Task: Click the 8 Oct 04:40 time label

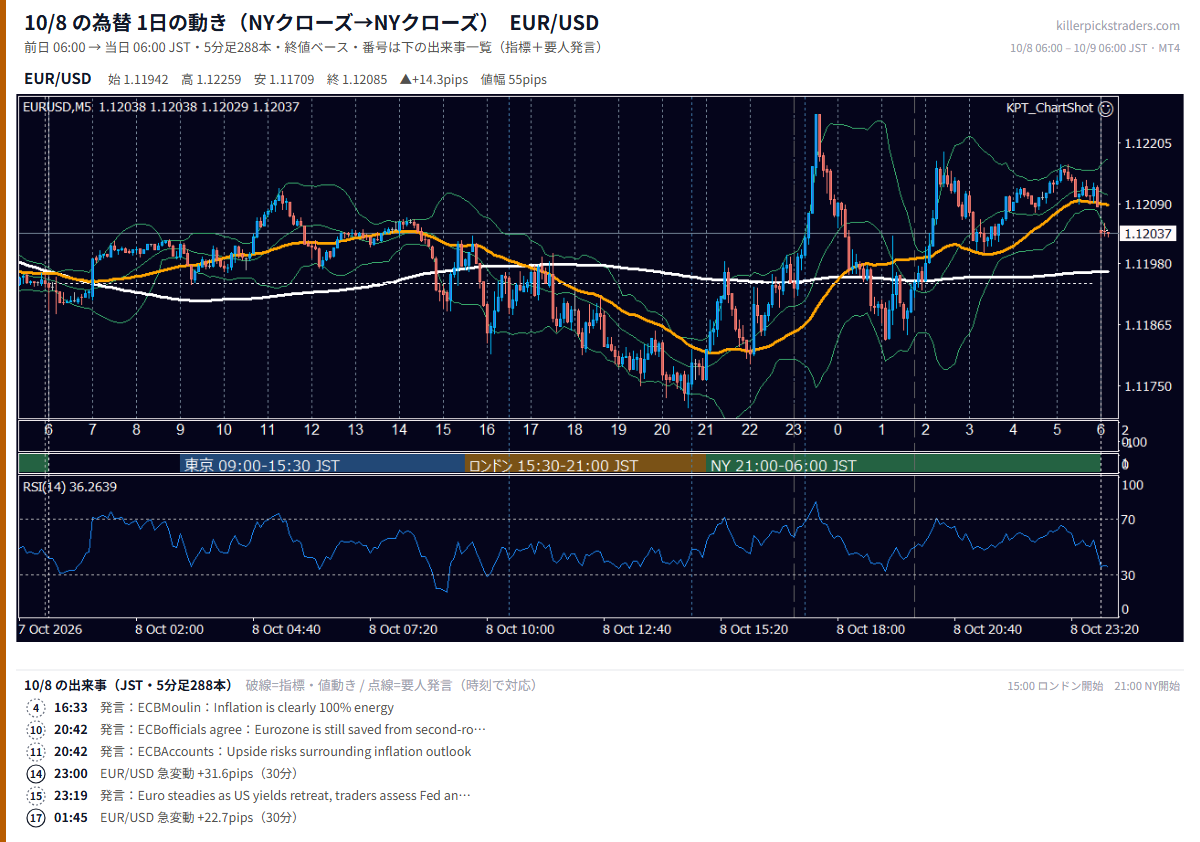Action: coord(286,629)
